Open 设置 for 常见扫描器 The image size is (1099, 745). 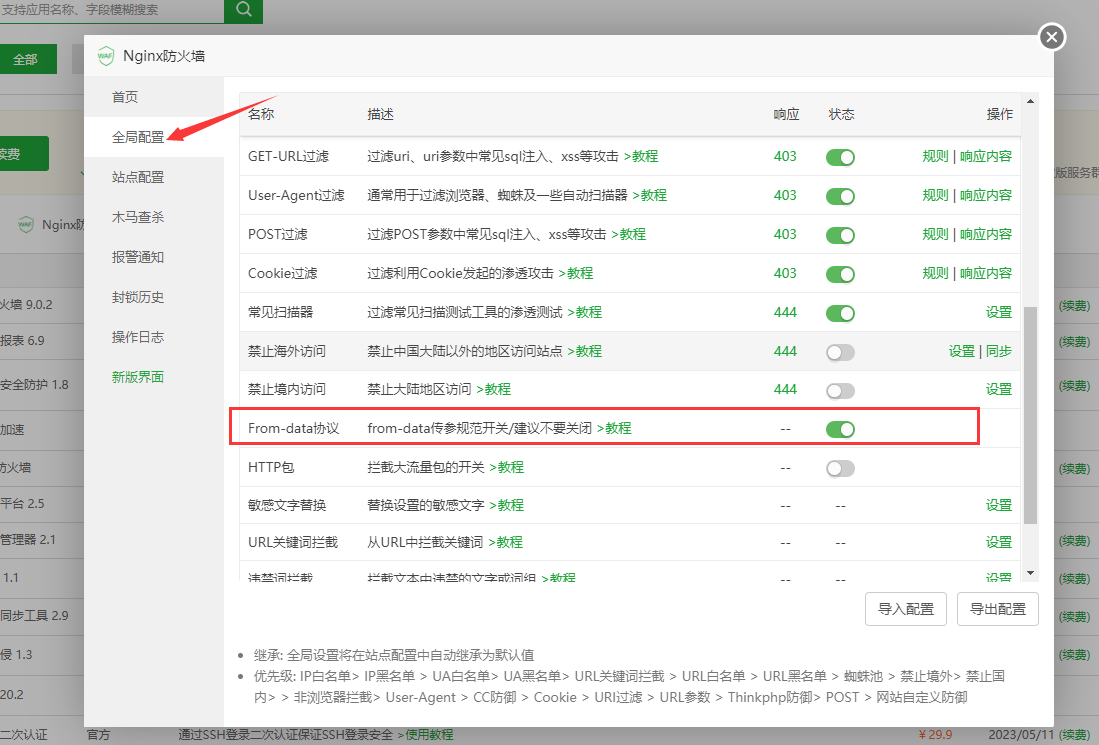pyautogui.click(x=999, y=312)
